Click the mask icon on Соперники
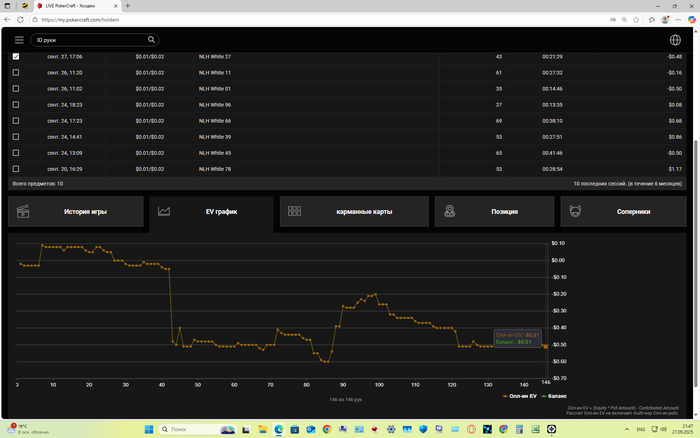Viewport: 700px width, 438px height. 575,211
